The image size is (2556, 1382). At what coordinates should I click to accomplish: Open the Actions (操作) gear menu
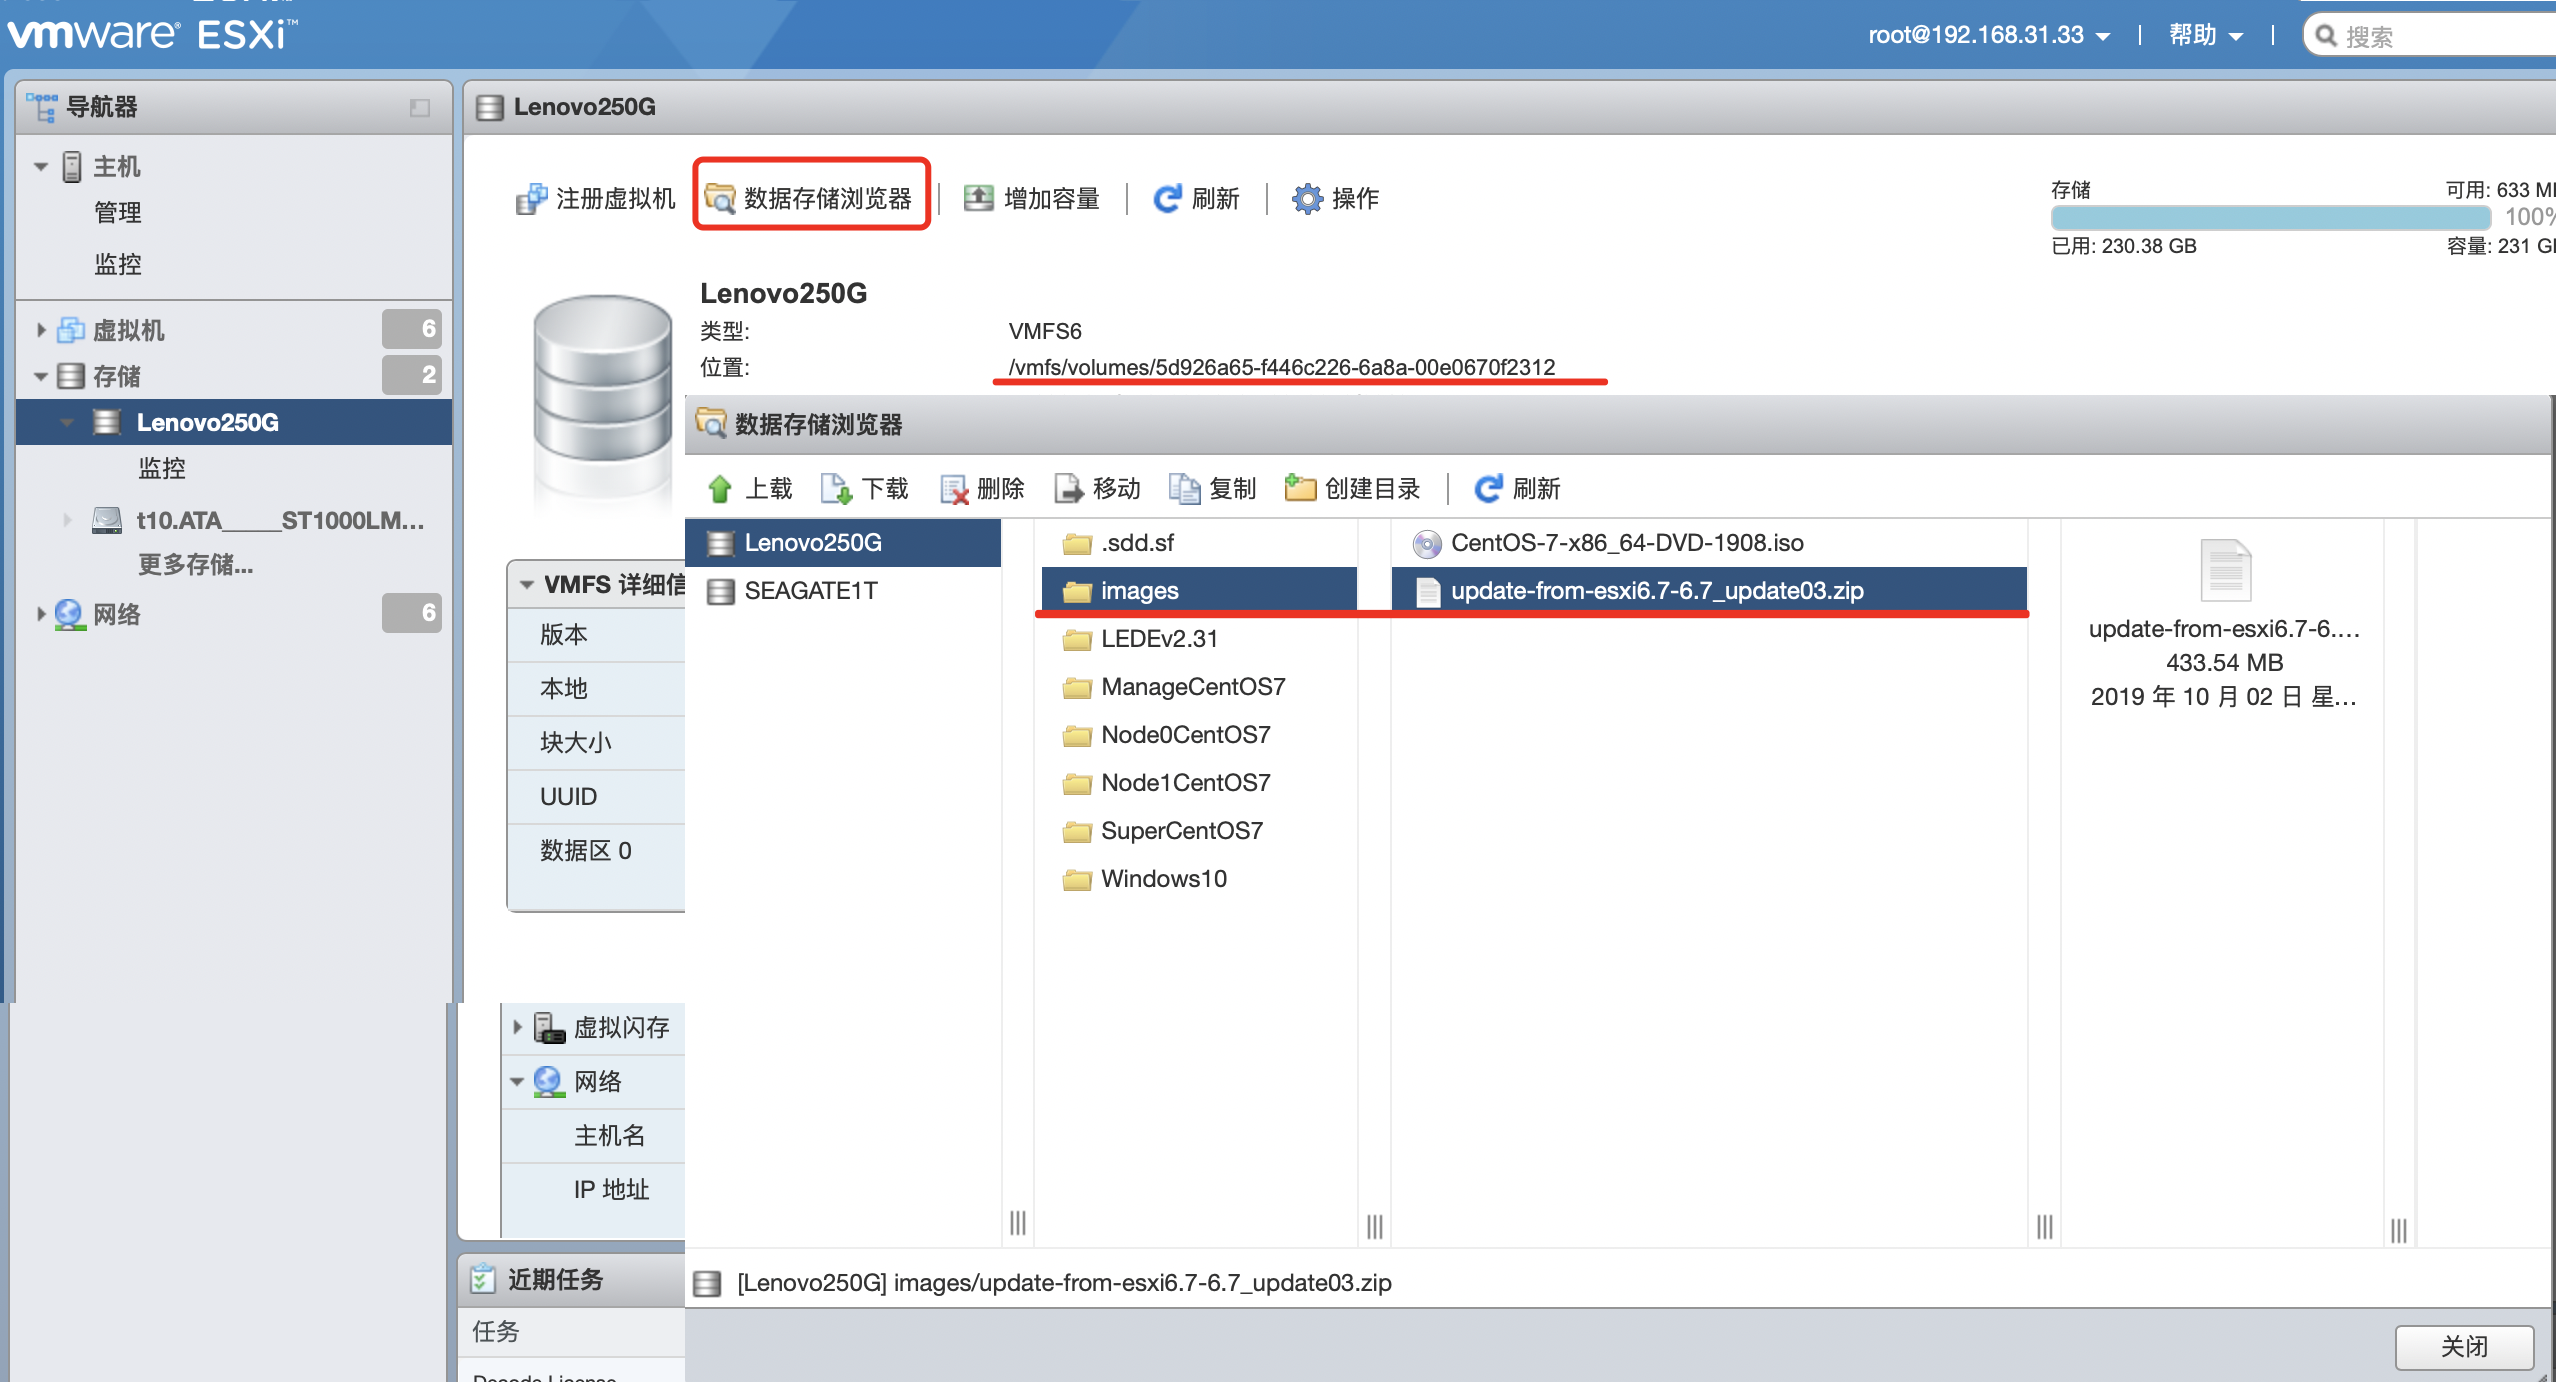coord(1336,198)
